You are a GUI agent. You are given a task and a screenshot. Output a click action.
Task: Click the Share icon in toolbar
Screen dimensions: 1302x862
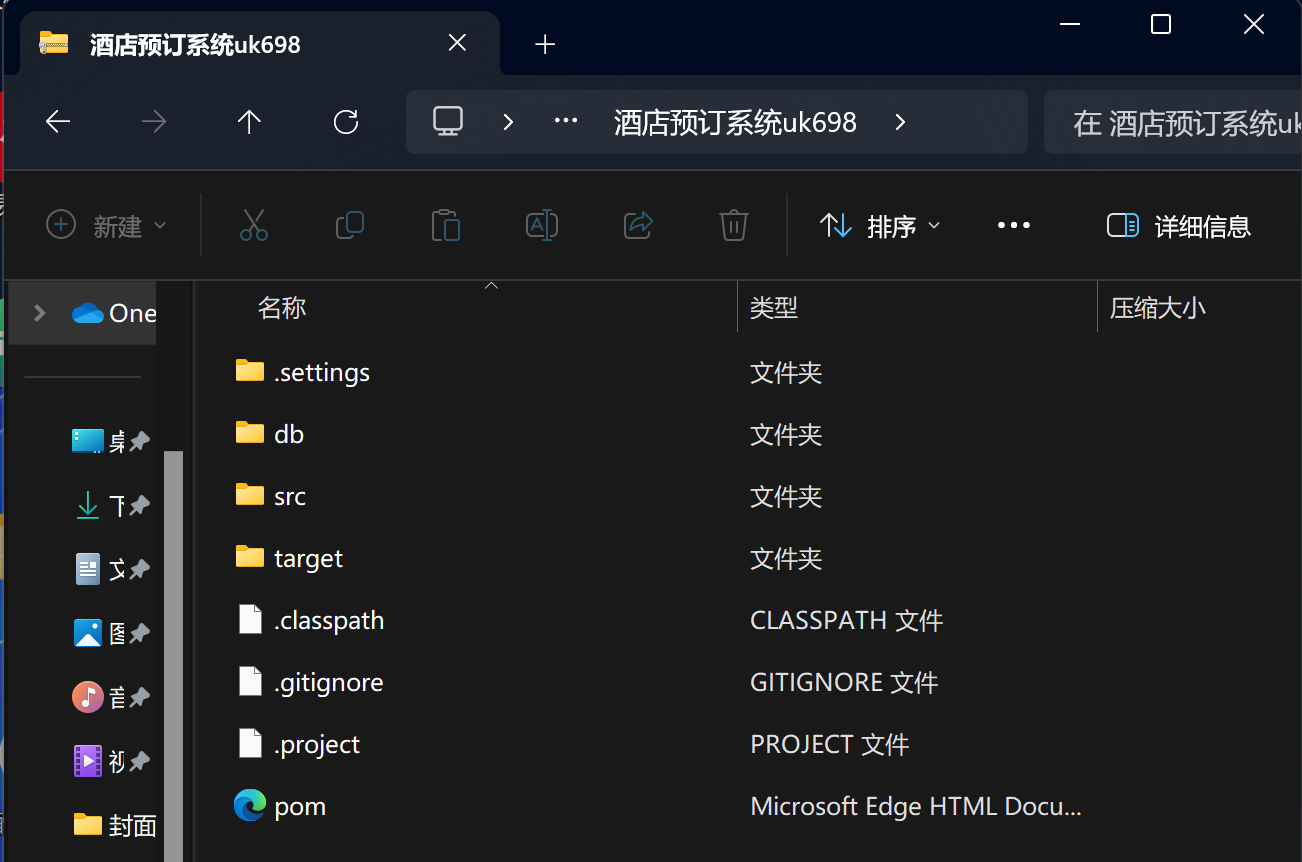638,225
